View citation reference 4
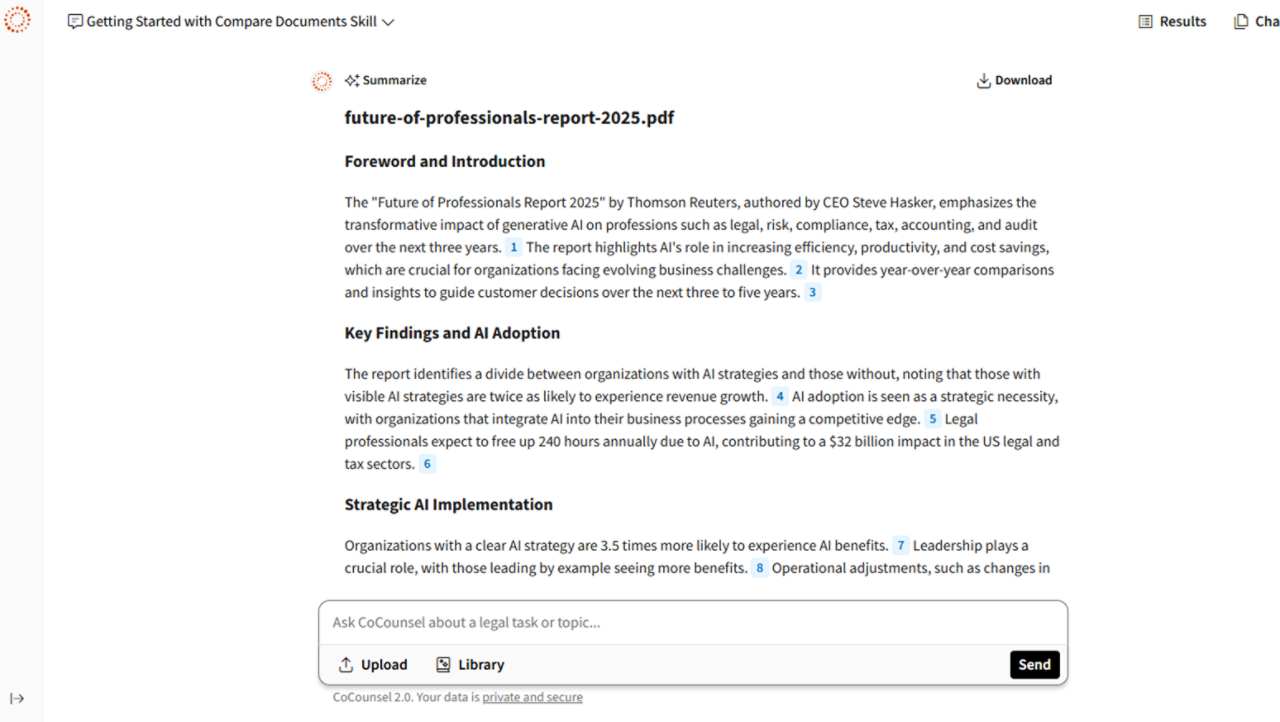 click(780, 397)
